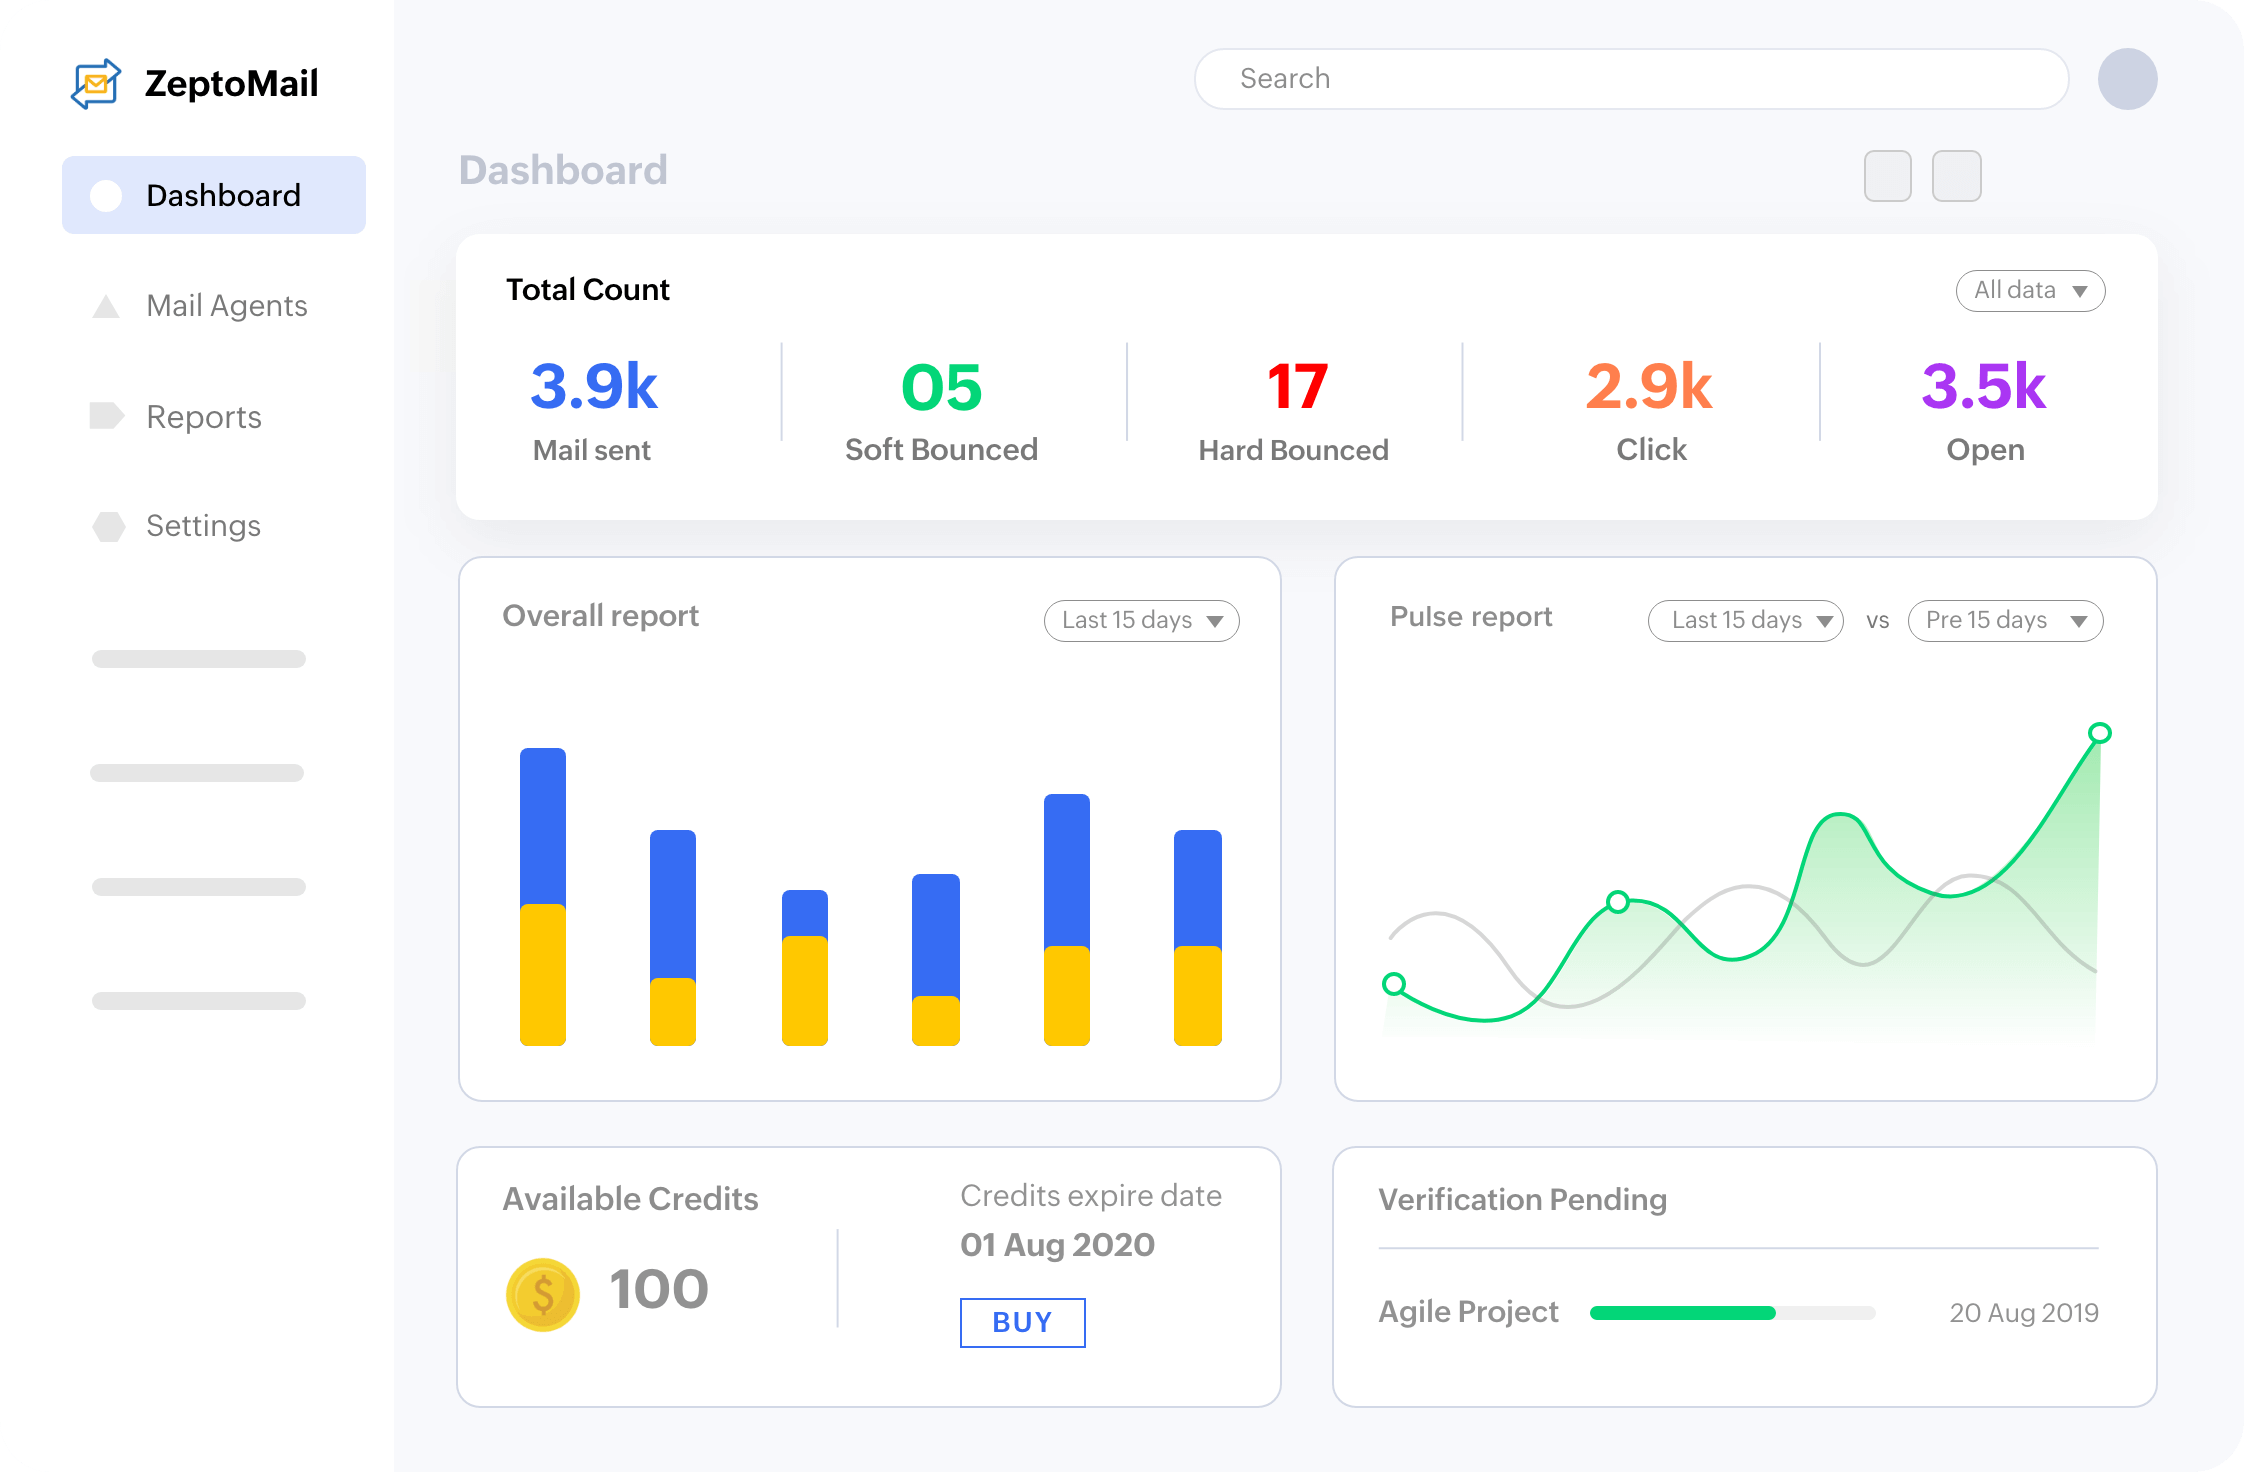This screenshot has height=1472, width=2248.
Task: Open Pulse report Last 15 days dropdown
Action: pos(1745,620)
